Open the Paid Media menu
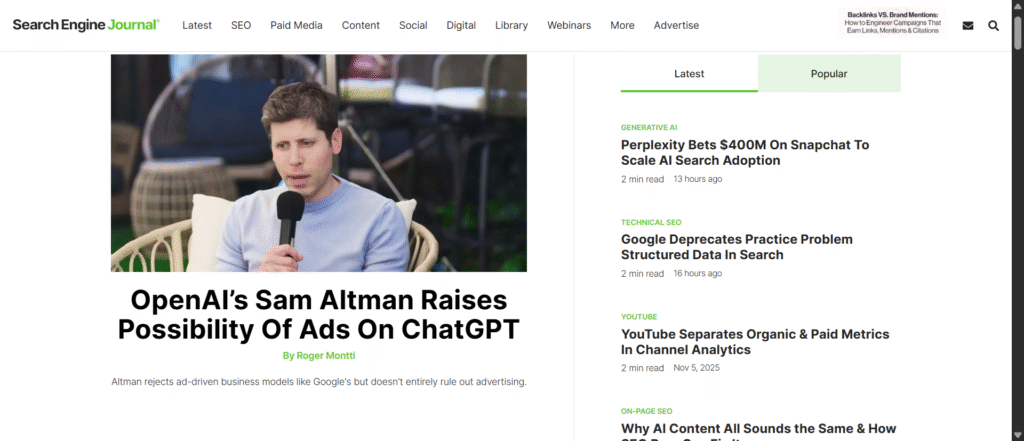This screenshot has height=441, width=1024. point(296,25)
